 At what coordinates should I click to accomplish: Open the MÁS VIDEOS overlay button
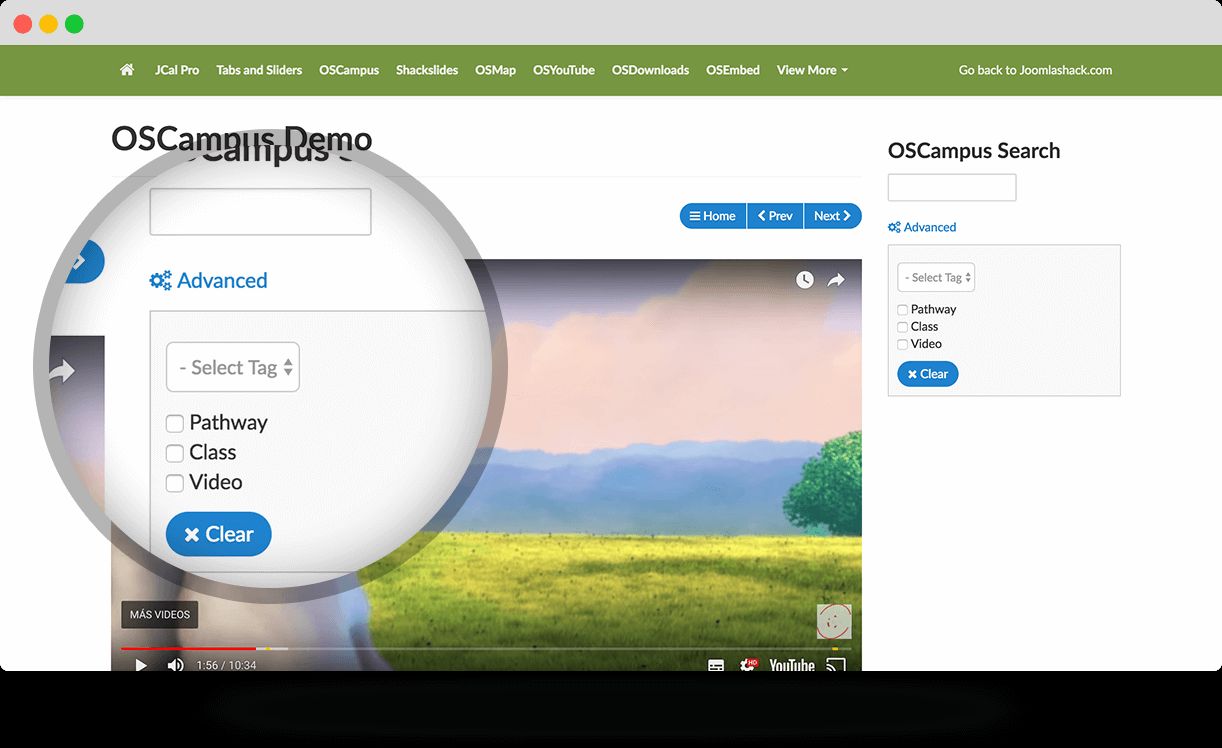[160, 614]
